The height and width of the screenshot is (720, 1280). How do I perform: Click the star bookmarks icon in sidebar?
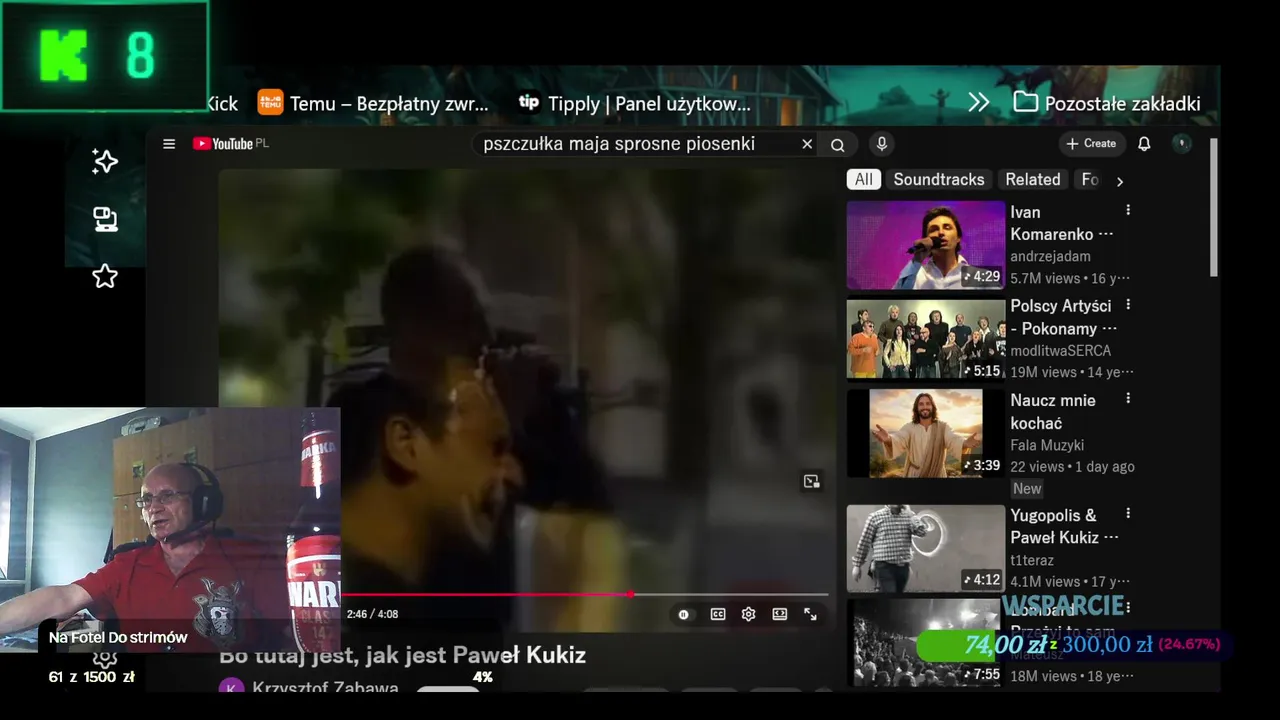point(105,276)
